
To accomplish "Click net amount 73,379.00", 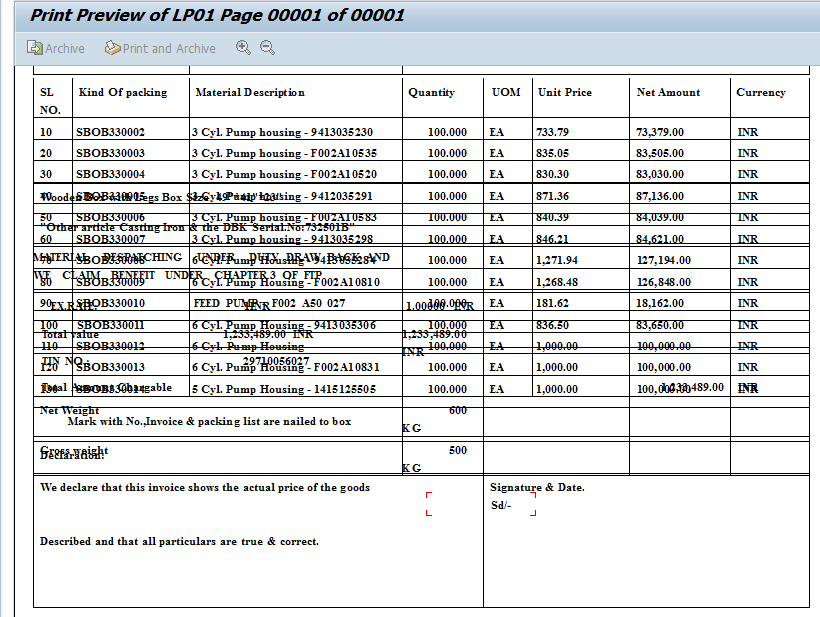I will (x=660, y=132).
